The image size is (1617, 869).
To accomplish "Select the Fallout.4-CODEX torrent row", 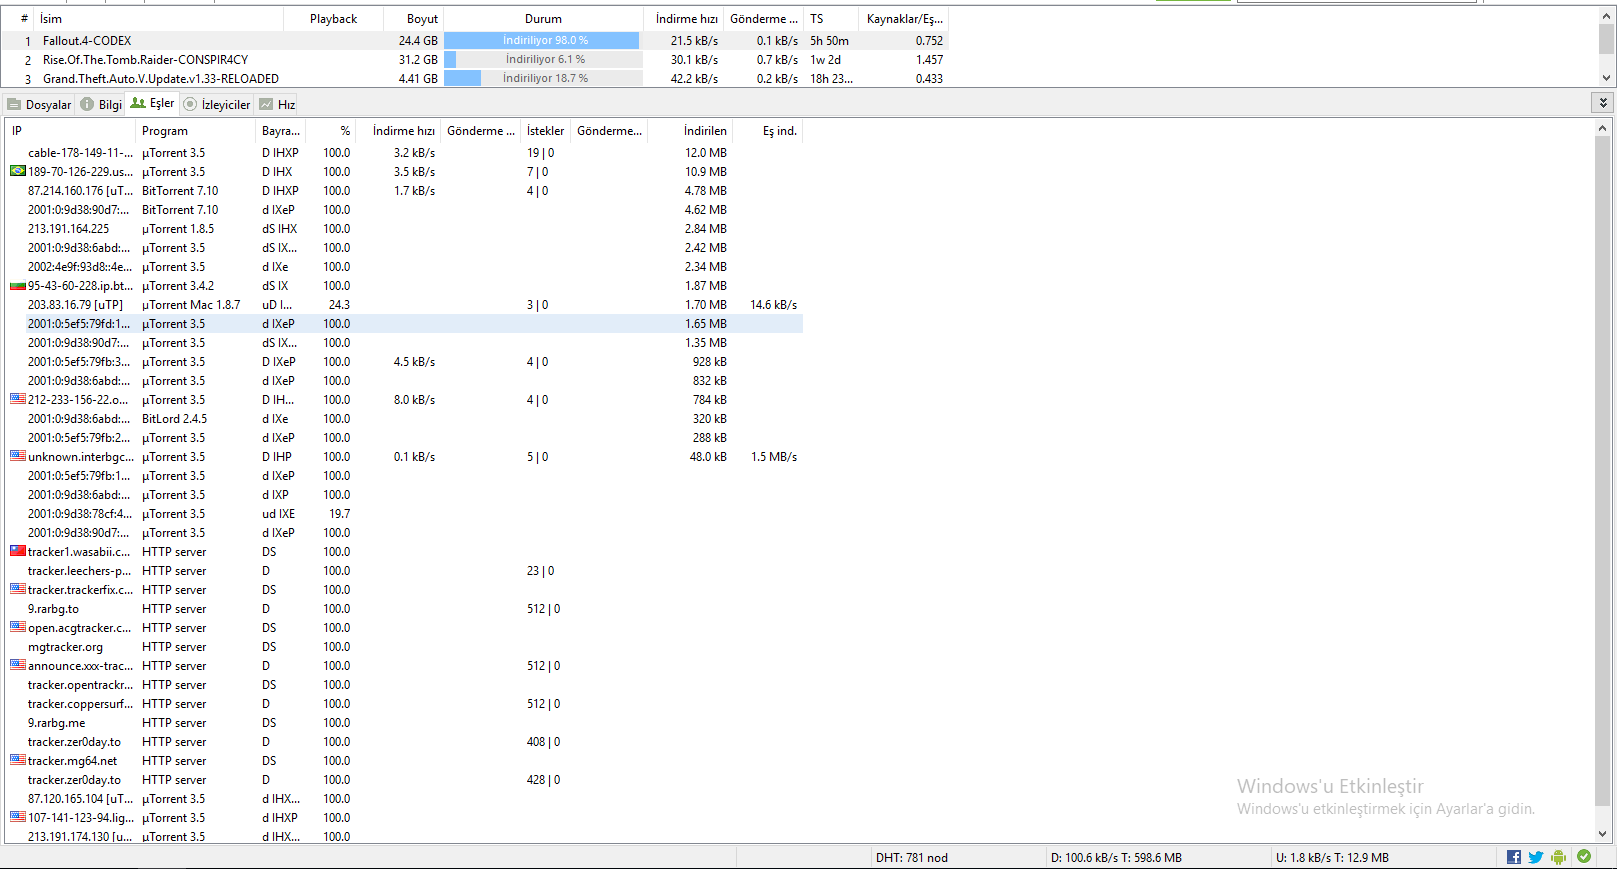I will coord(474,41).
